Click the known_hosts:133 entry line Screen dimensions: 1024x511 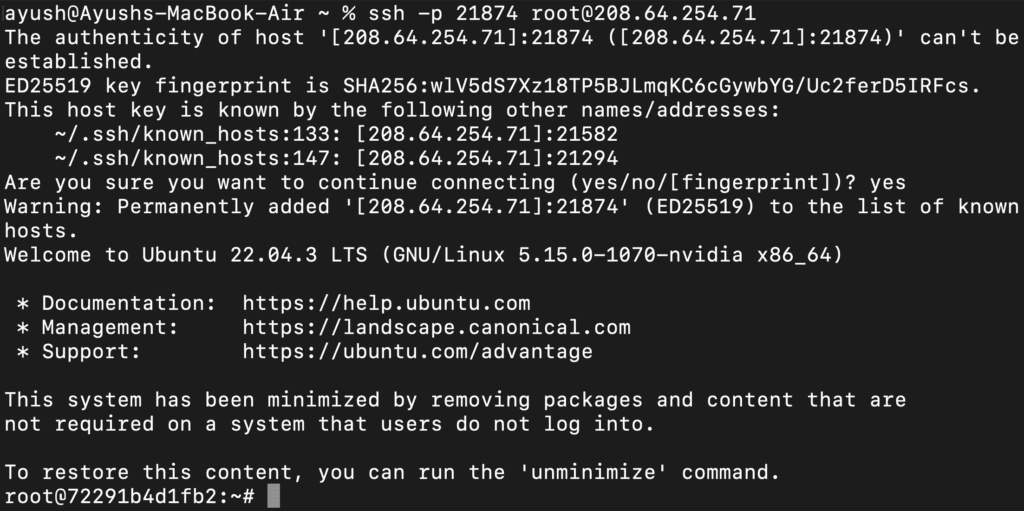[x=336, y=134]
